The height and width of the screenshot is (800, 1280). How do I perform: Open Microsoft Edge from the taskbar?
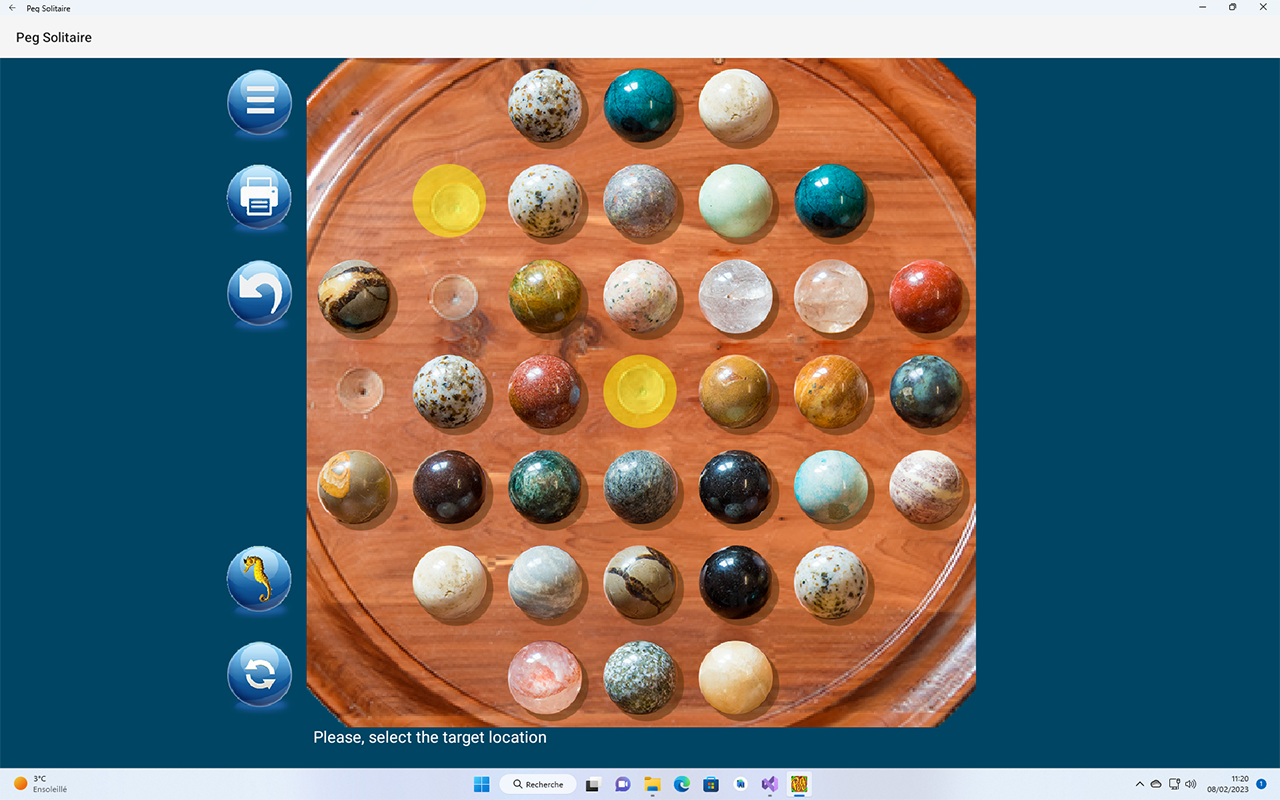tap(682, 784)
